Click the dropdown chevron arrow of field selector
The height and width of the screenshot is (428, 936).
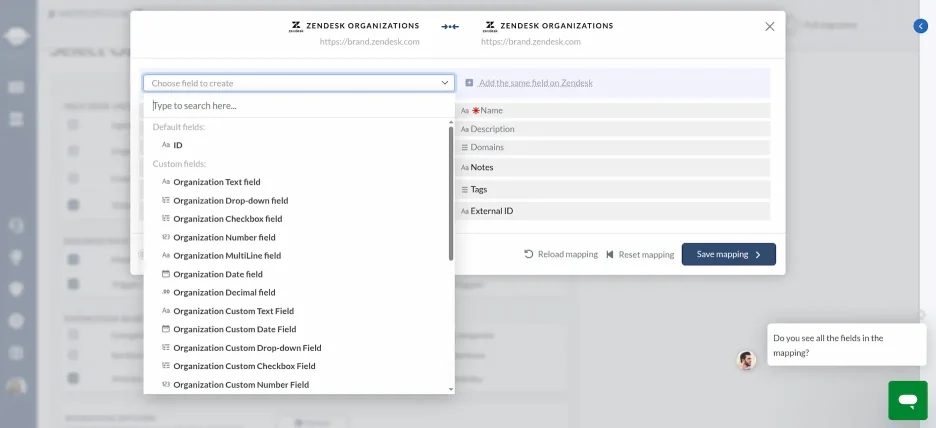point(445,83)
